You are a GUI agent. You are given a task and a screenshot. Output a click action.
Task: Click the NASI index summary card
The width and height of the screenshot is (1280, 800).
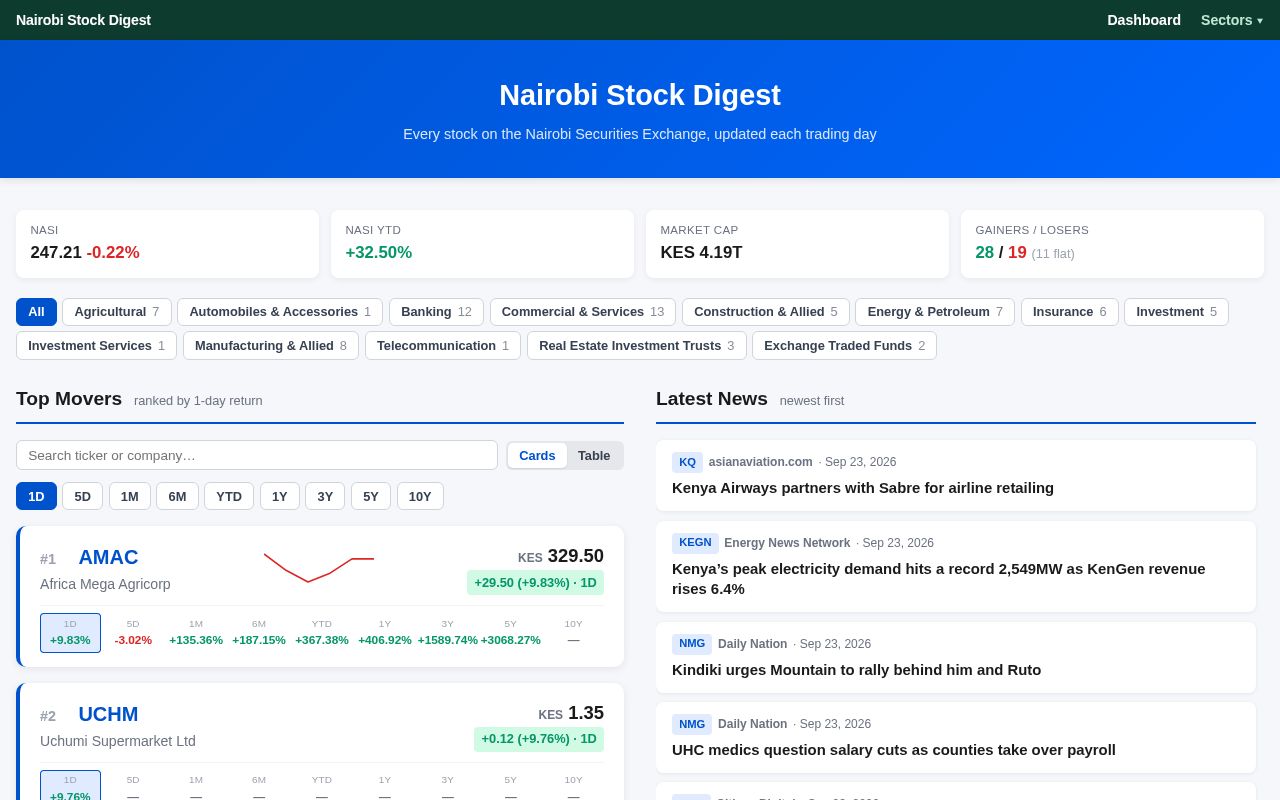point(167,244)
